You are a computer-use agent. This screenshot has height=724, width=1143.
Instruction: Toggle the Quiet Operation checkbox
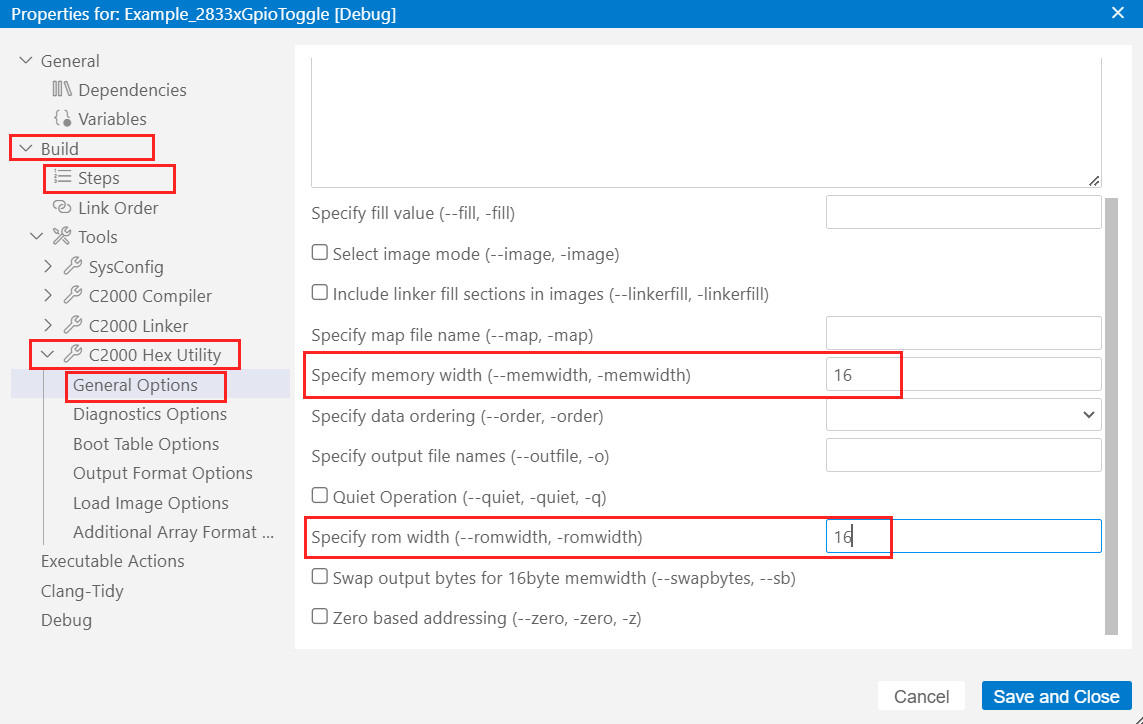pyautogui.click(x=319, y=496)
